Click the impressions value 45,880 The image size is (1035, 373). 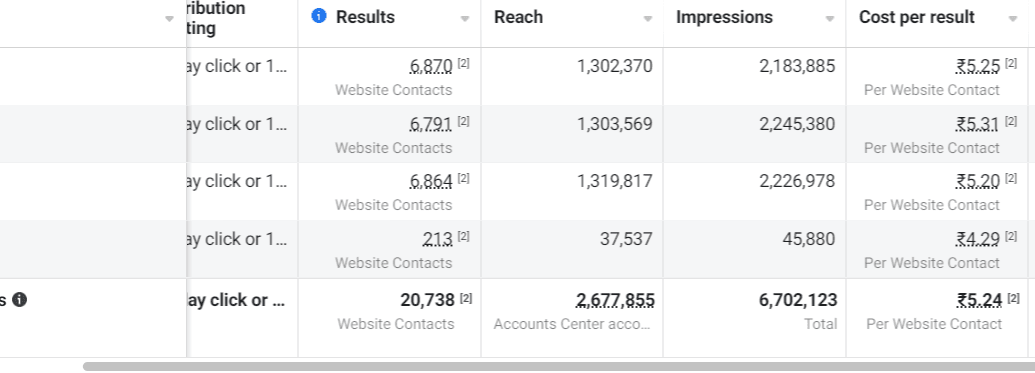point(809,239)
